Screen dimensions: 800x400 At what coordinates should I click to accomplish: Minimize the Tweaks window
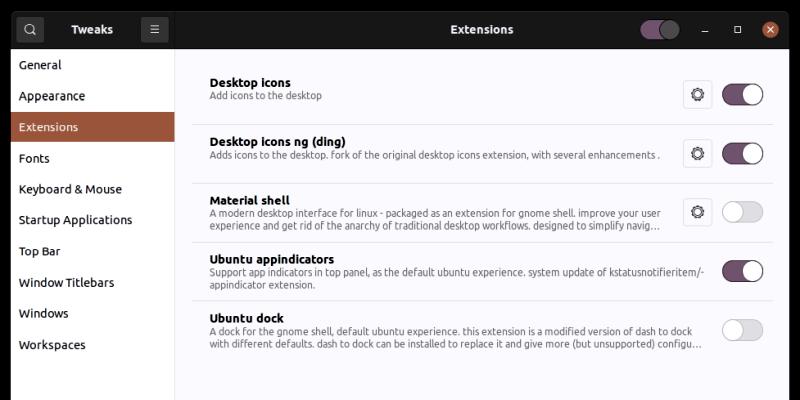tap(707, 30)
